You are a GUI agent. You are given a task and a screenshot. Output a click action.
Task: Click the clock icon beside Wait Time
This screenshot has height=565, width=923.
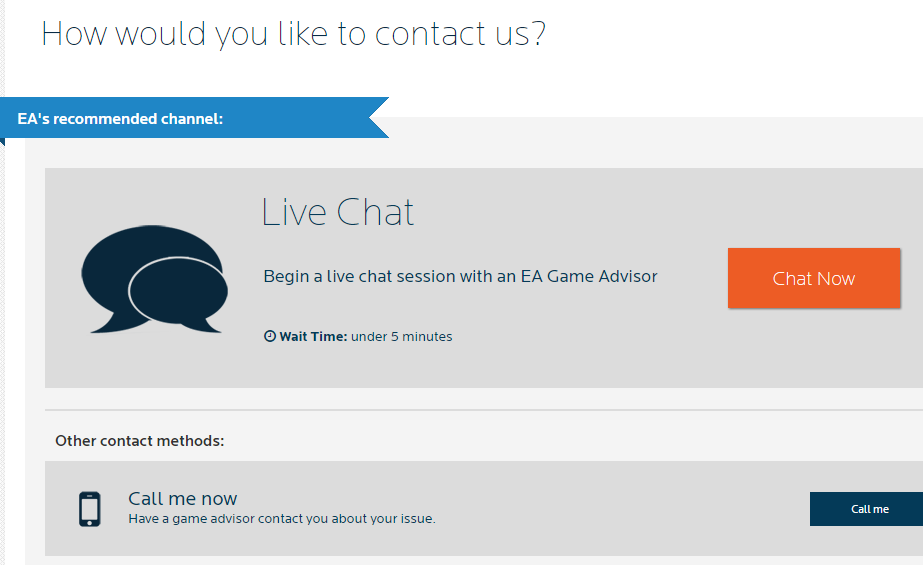tap(269, 337)
